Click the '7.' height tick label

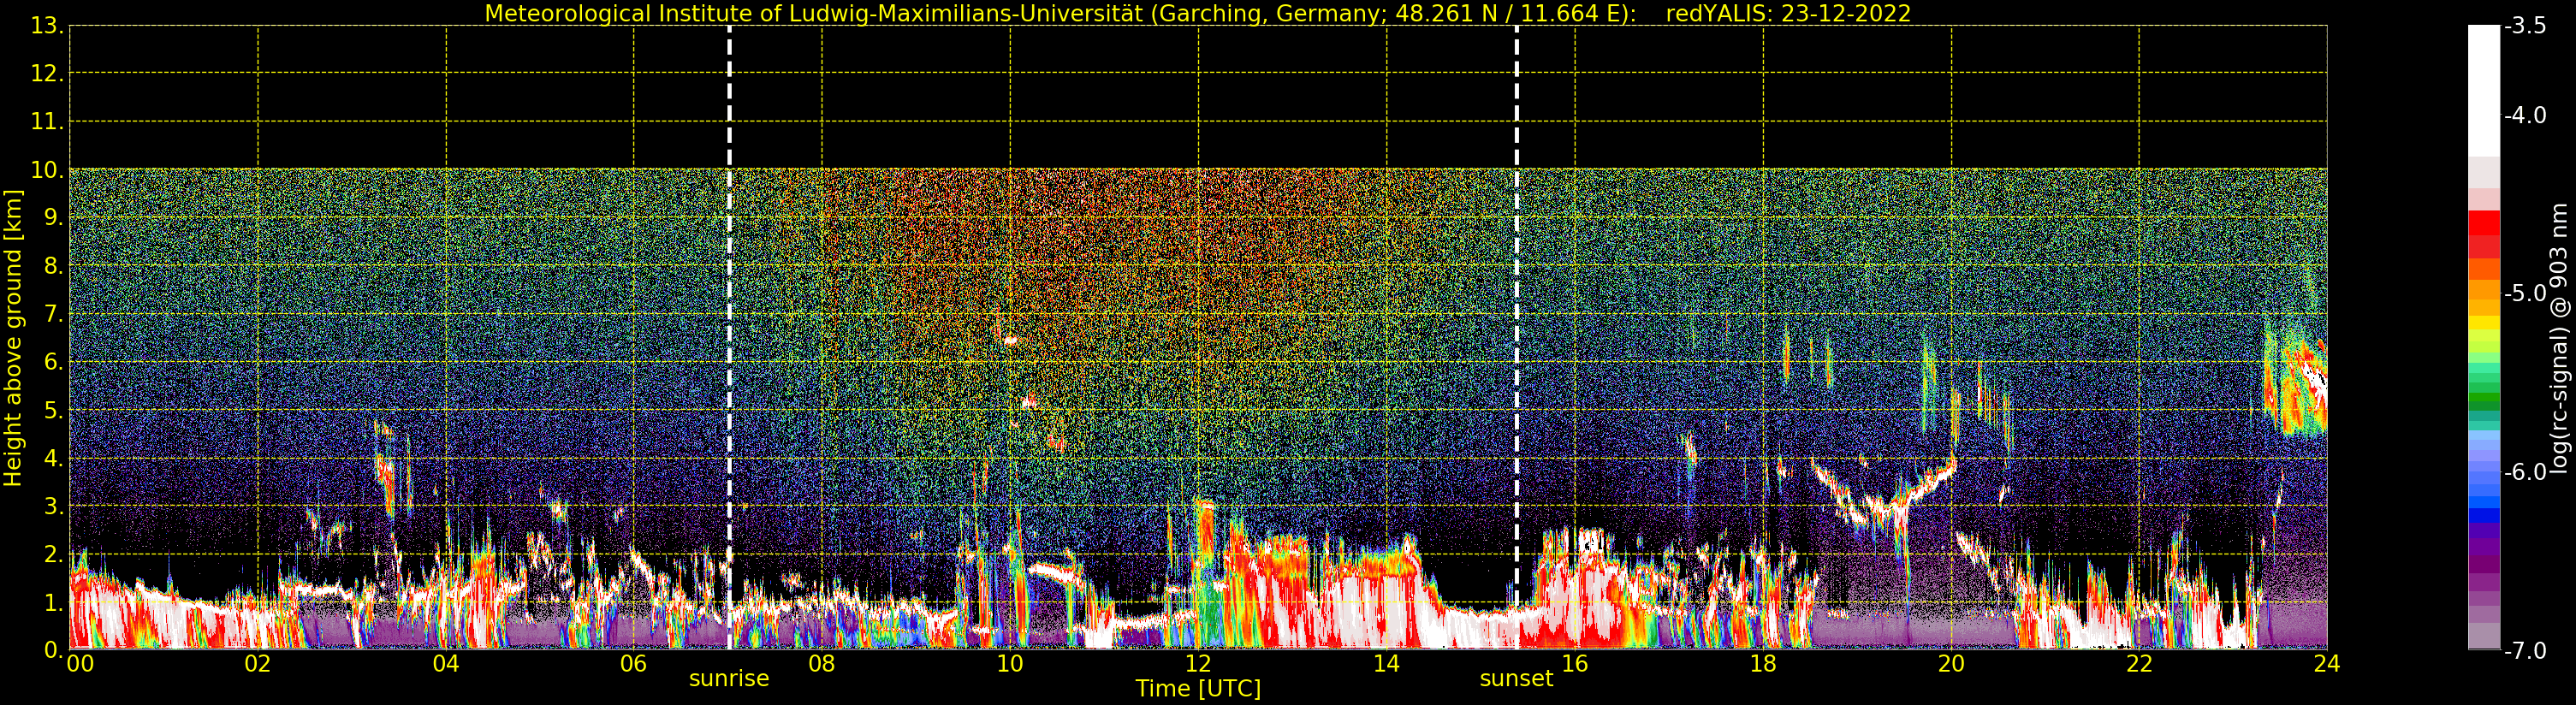54,314
